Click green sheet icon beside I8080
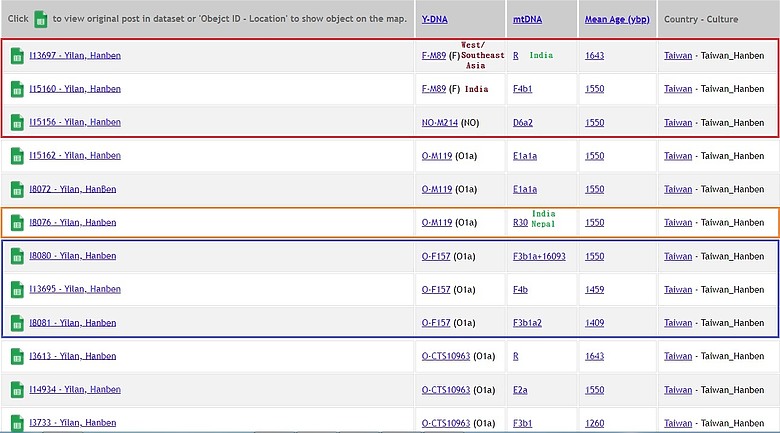Viewport: 780px width, 433px height. tap(17, 256)
